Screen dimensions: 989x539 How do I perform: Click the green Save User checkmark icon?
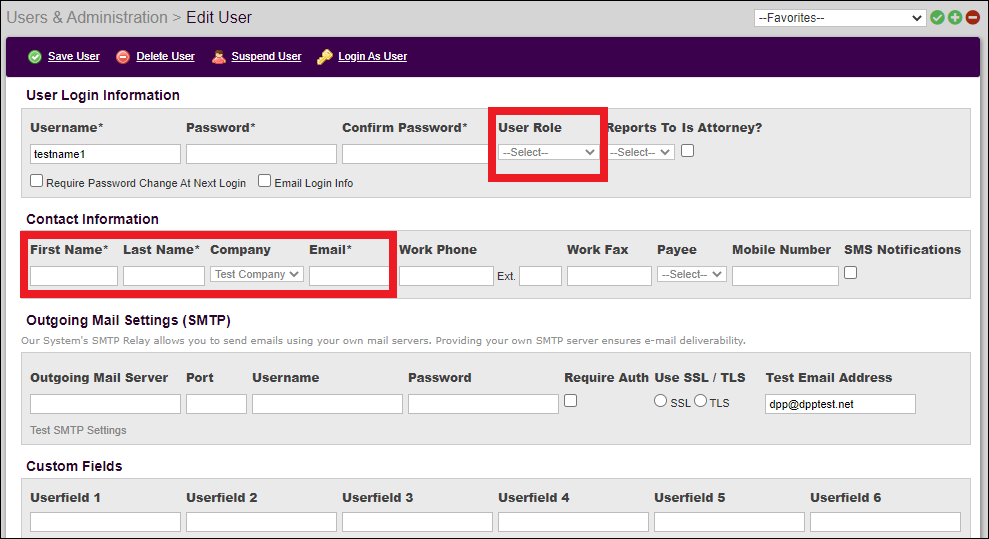[x=35, y=57]
